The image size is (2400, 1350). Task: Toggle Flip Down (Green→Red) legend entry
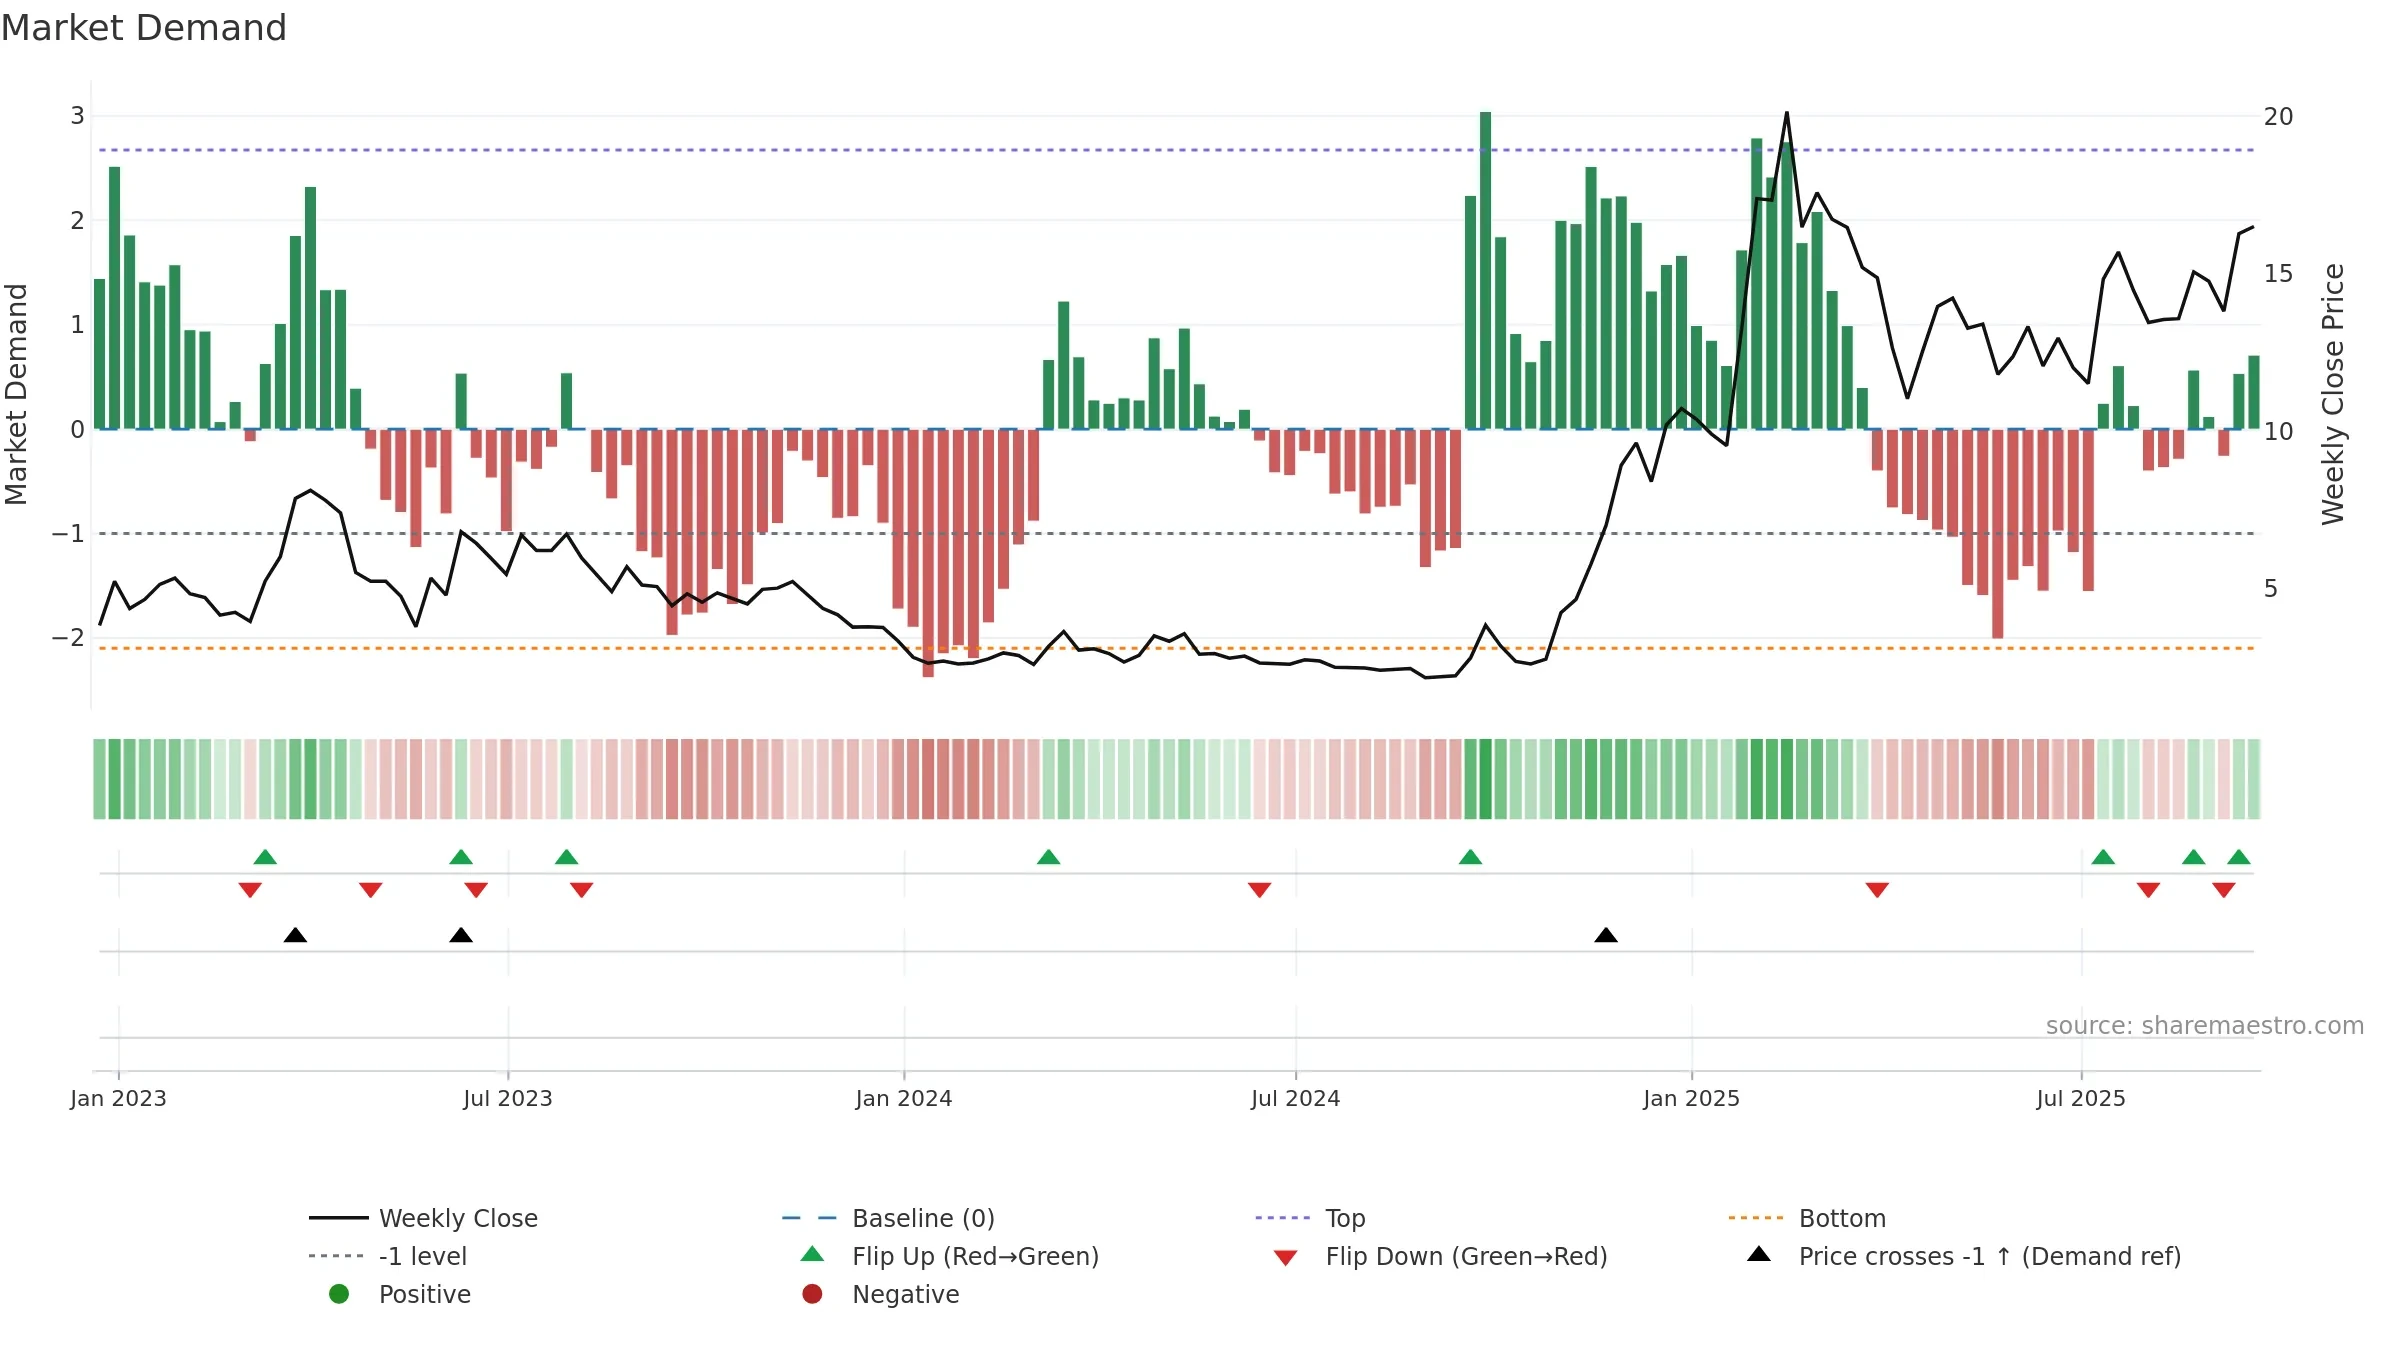point(1440,1256)
